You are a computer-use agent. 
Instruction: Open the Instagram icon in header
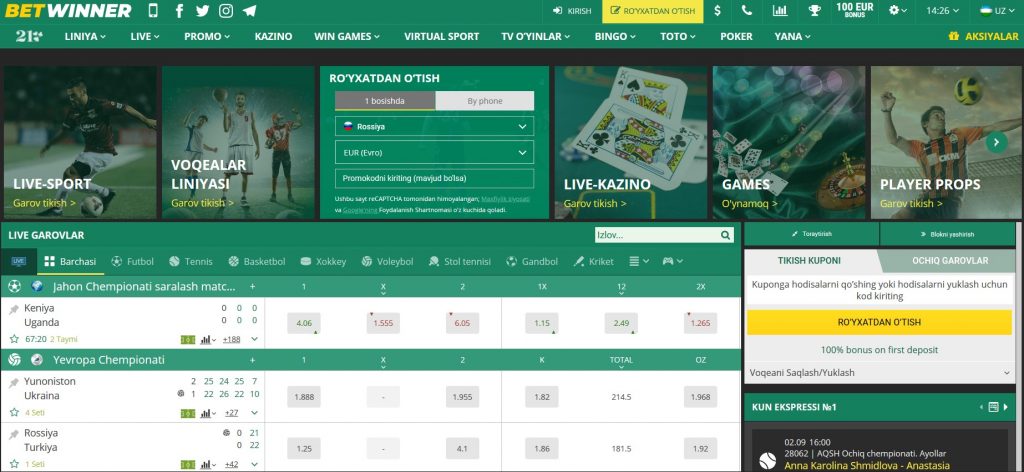pos(226,10)
